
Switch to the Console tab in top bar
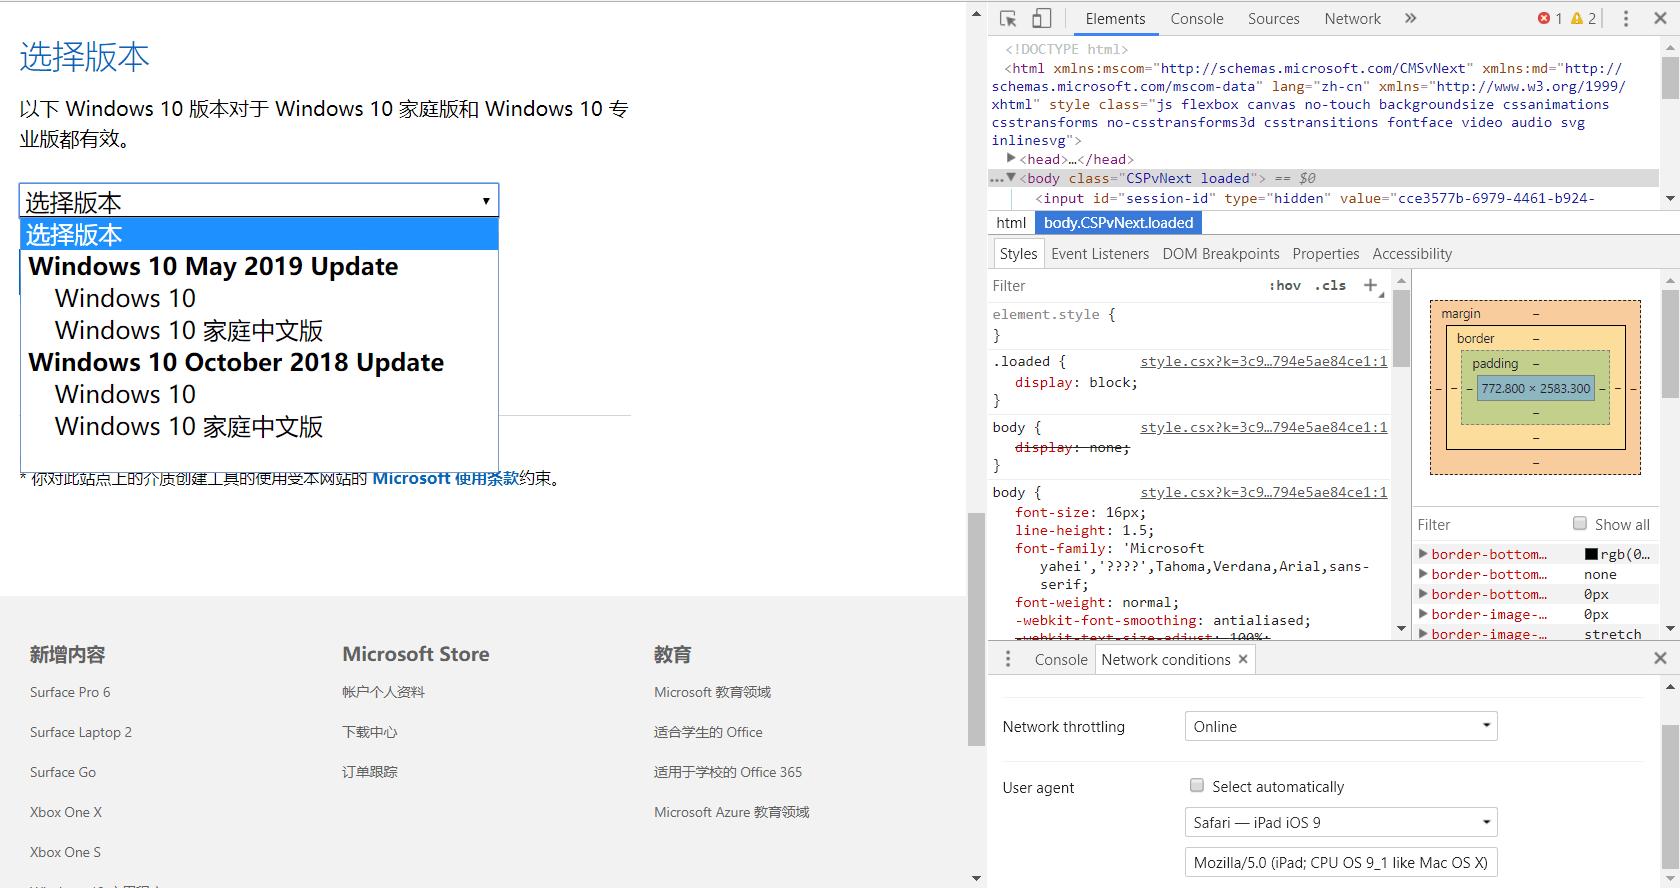[x=1197, y=18]
